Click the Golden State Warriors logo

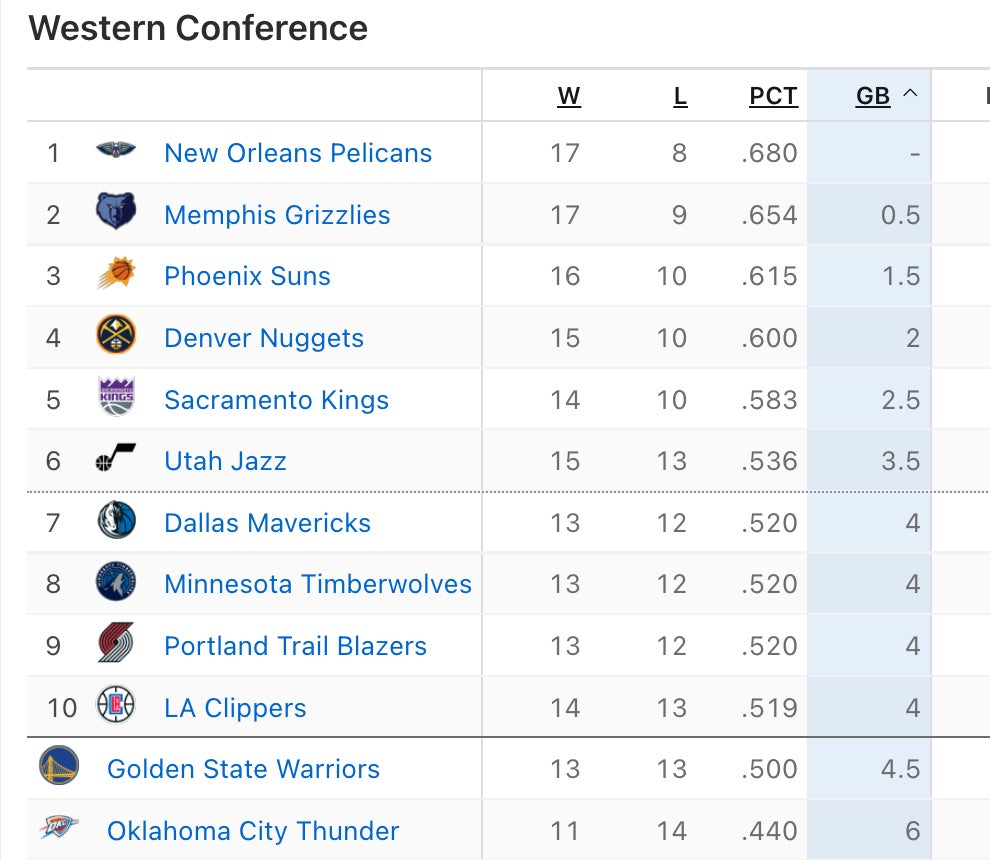click(x=59, y=767)
